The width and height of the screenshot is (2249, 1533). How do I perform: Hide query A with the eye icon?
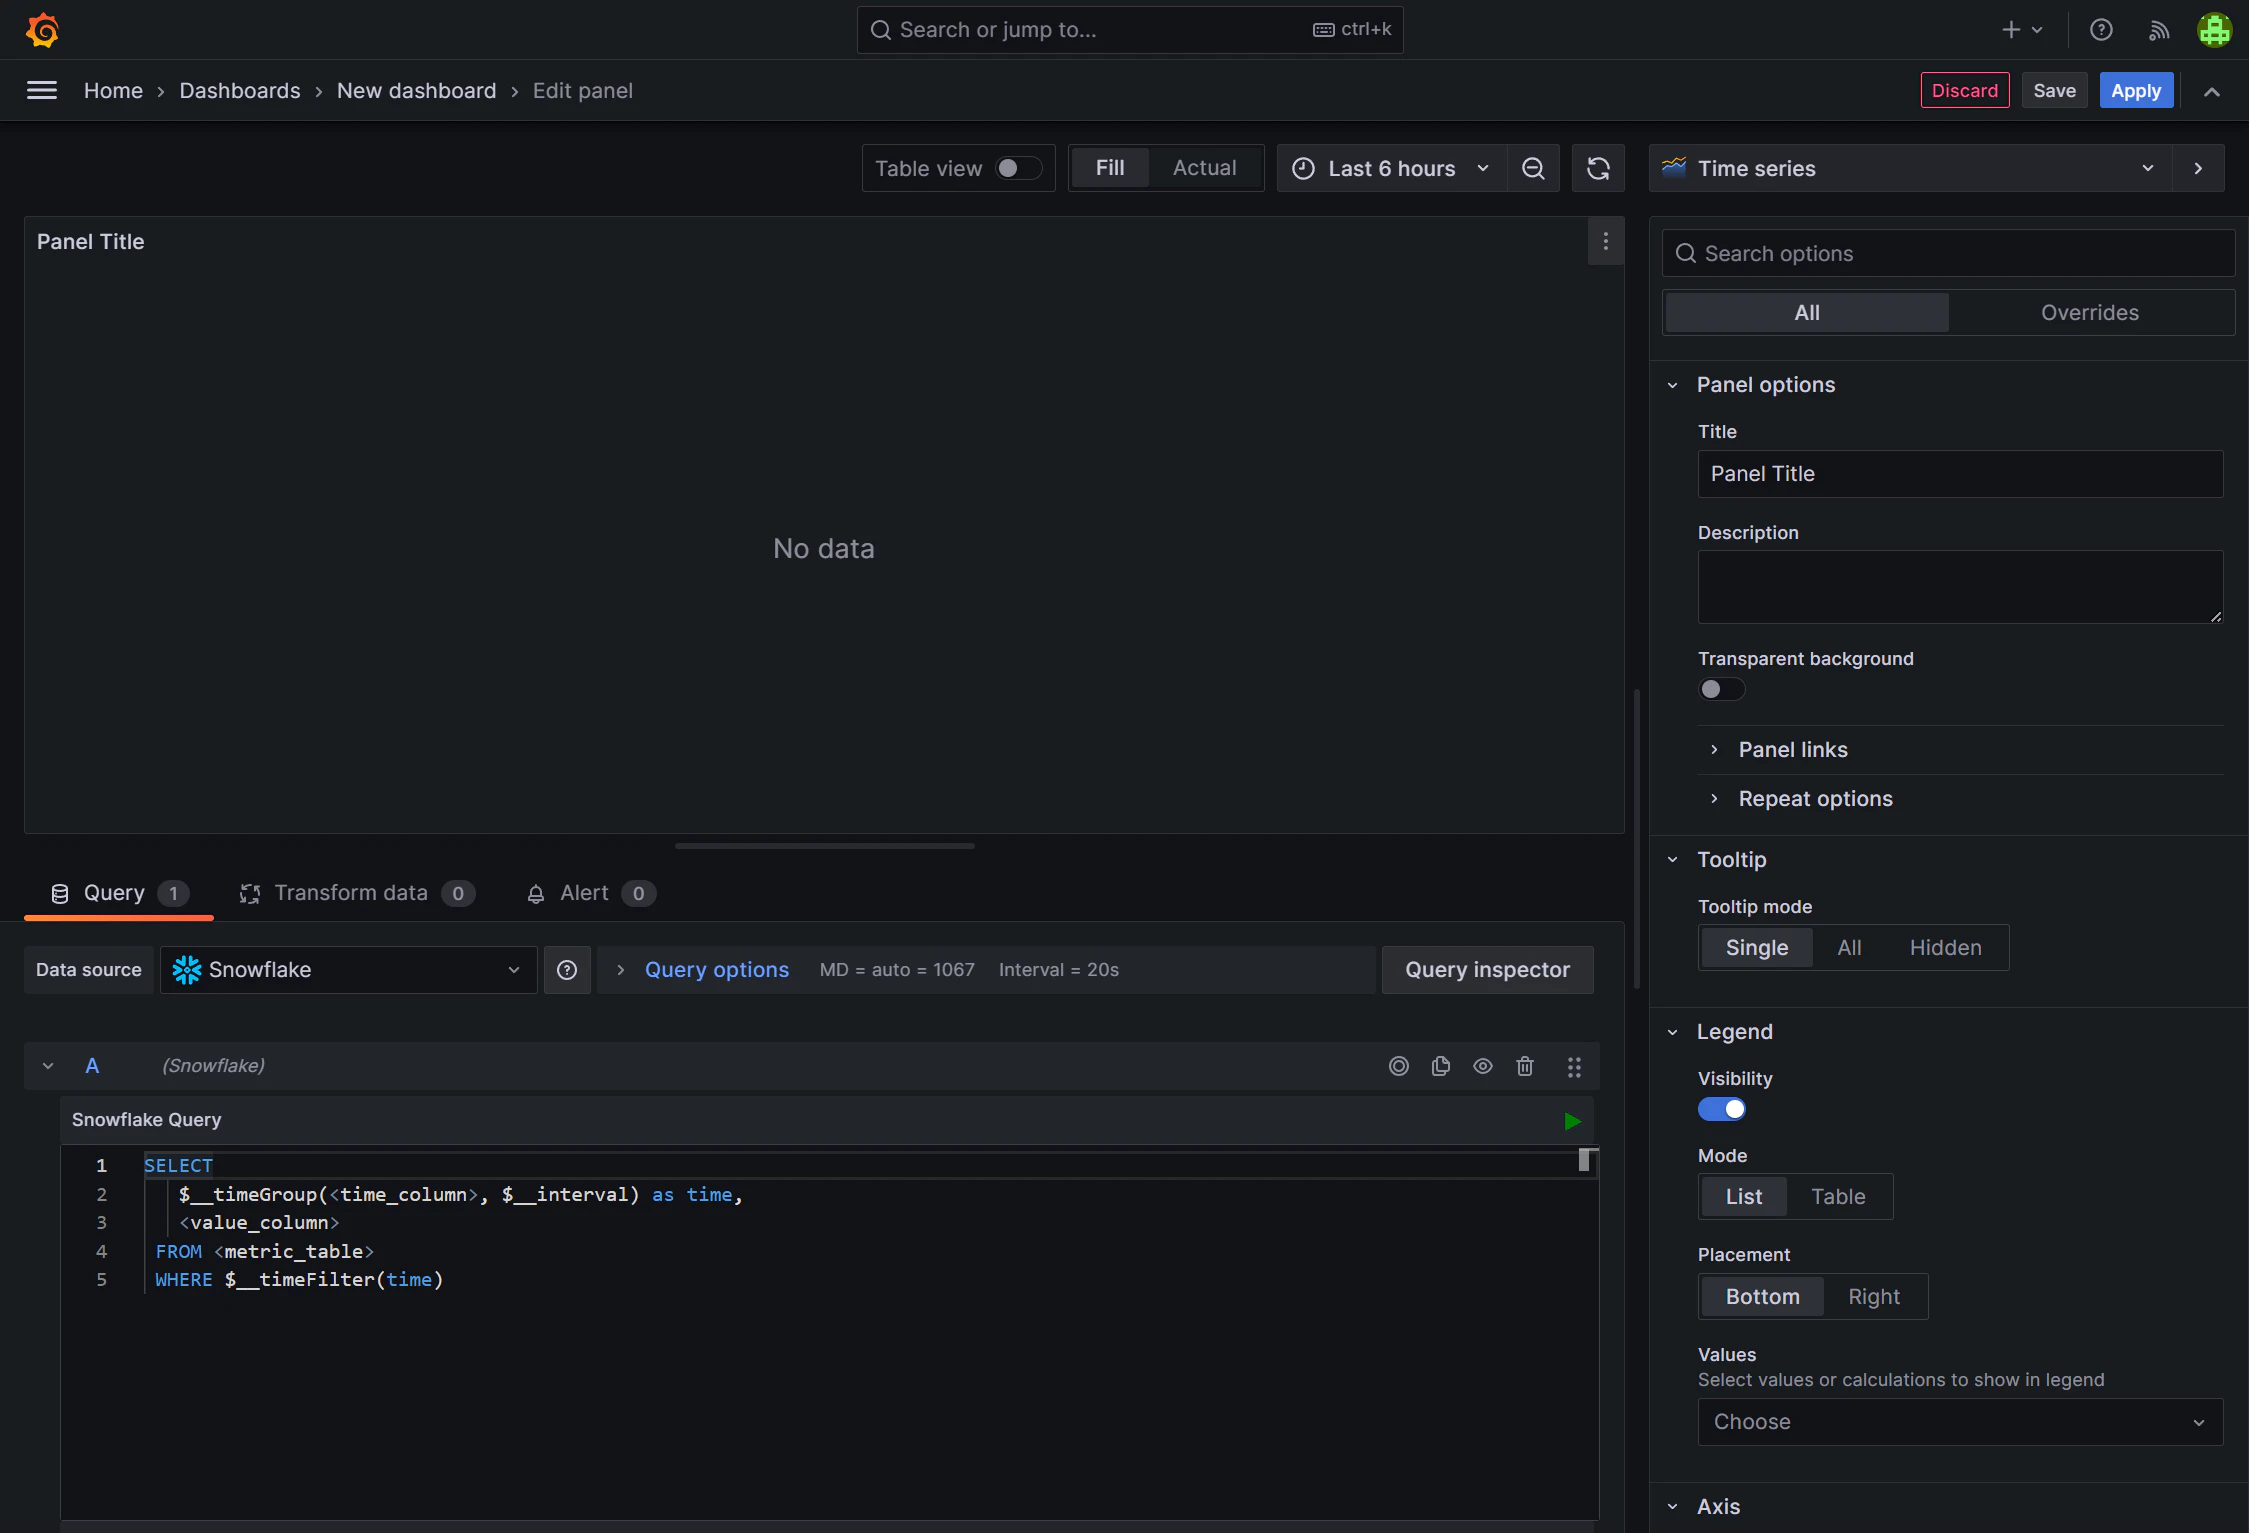(x=1482, y=1066)
